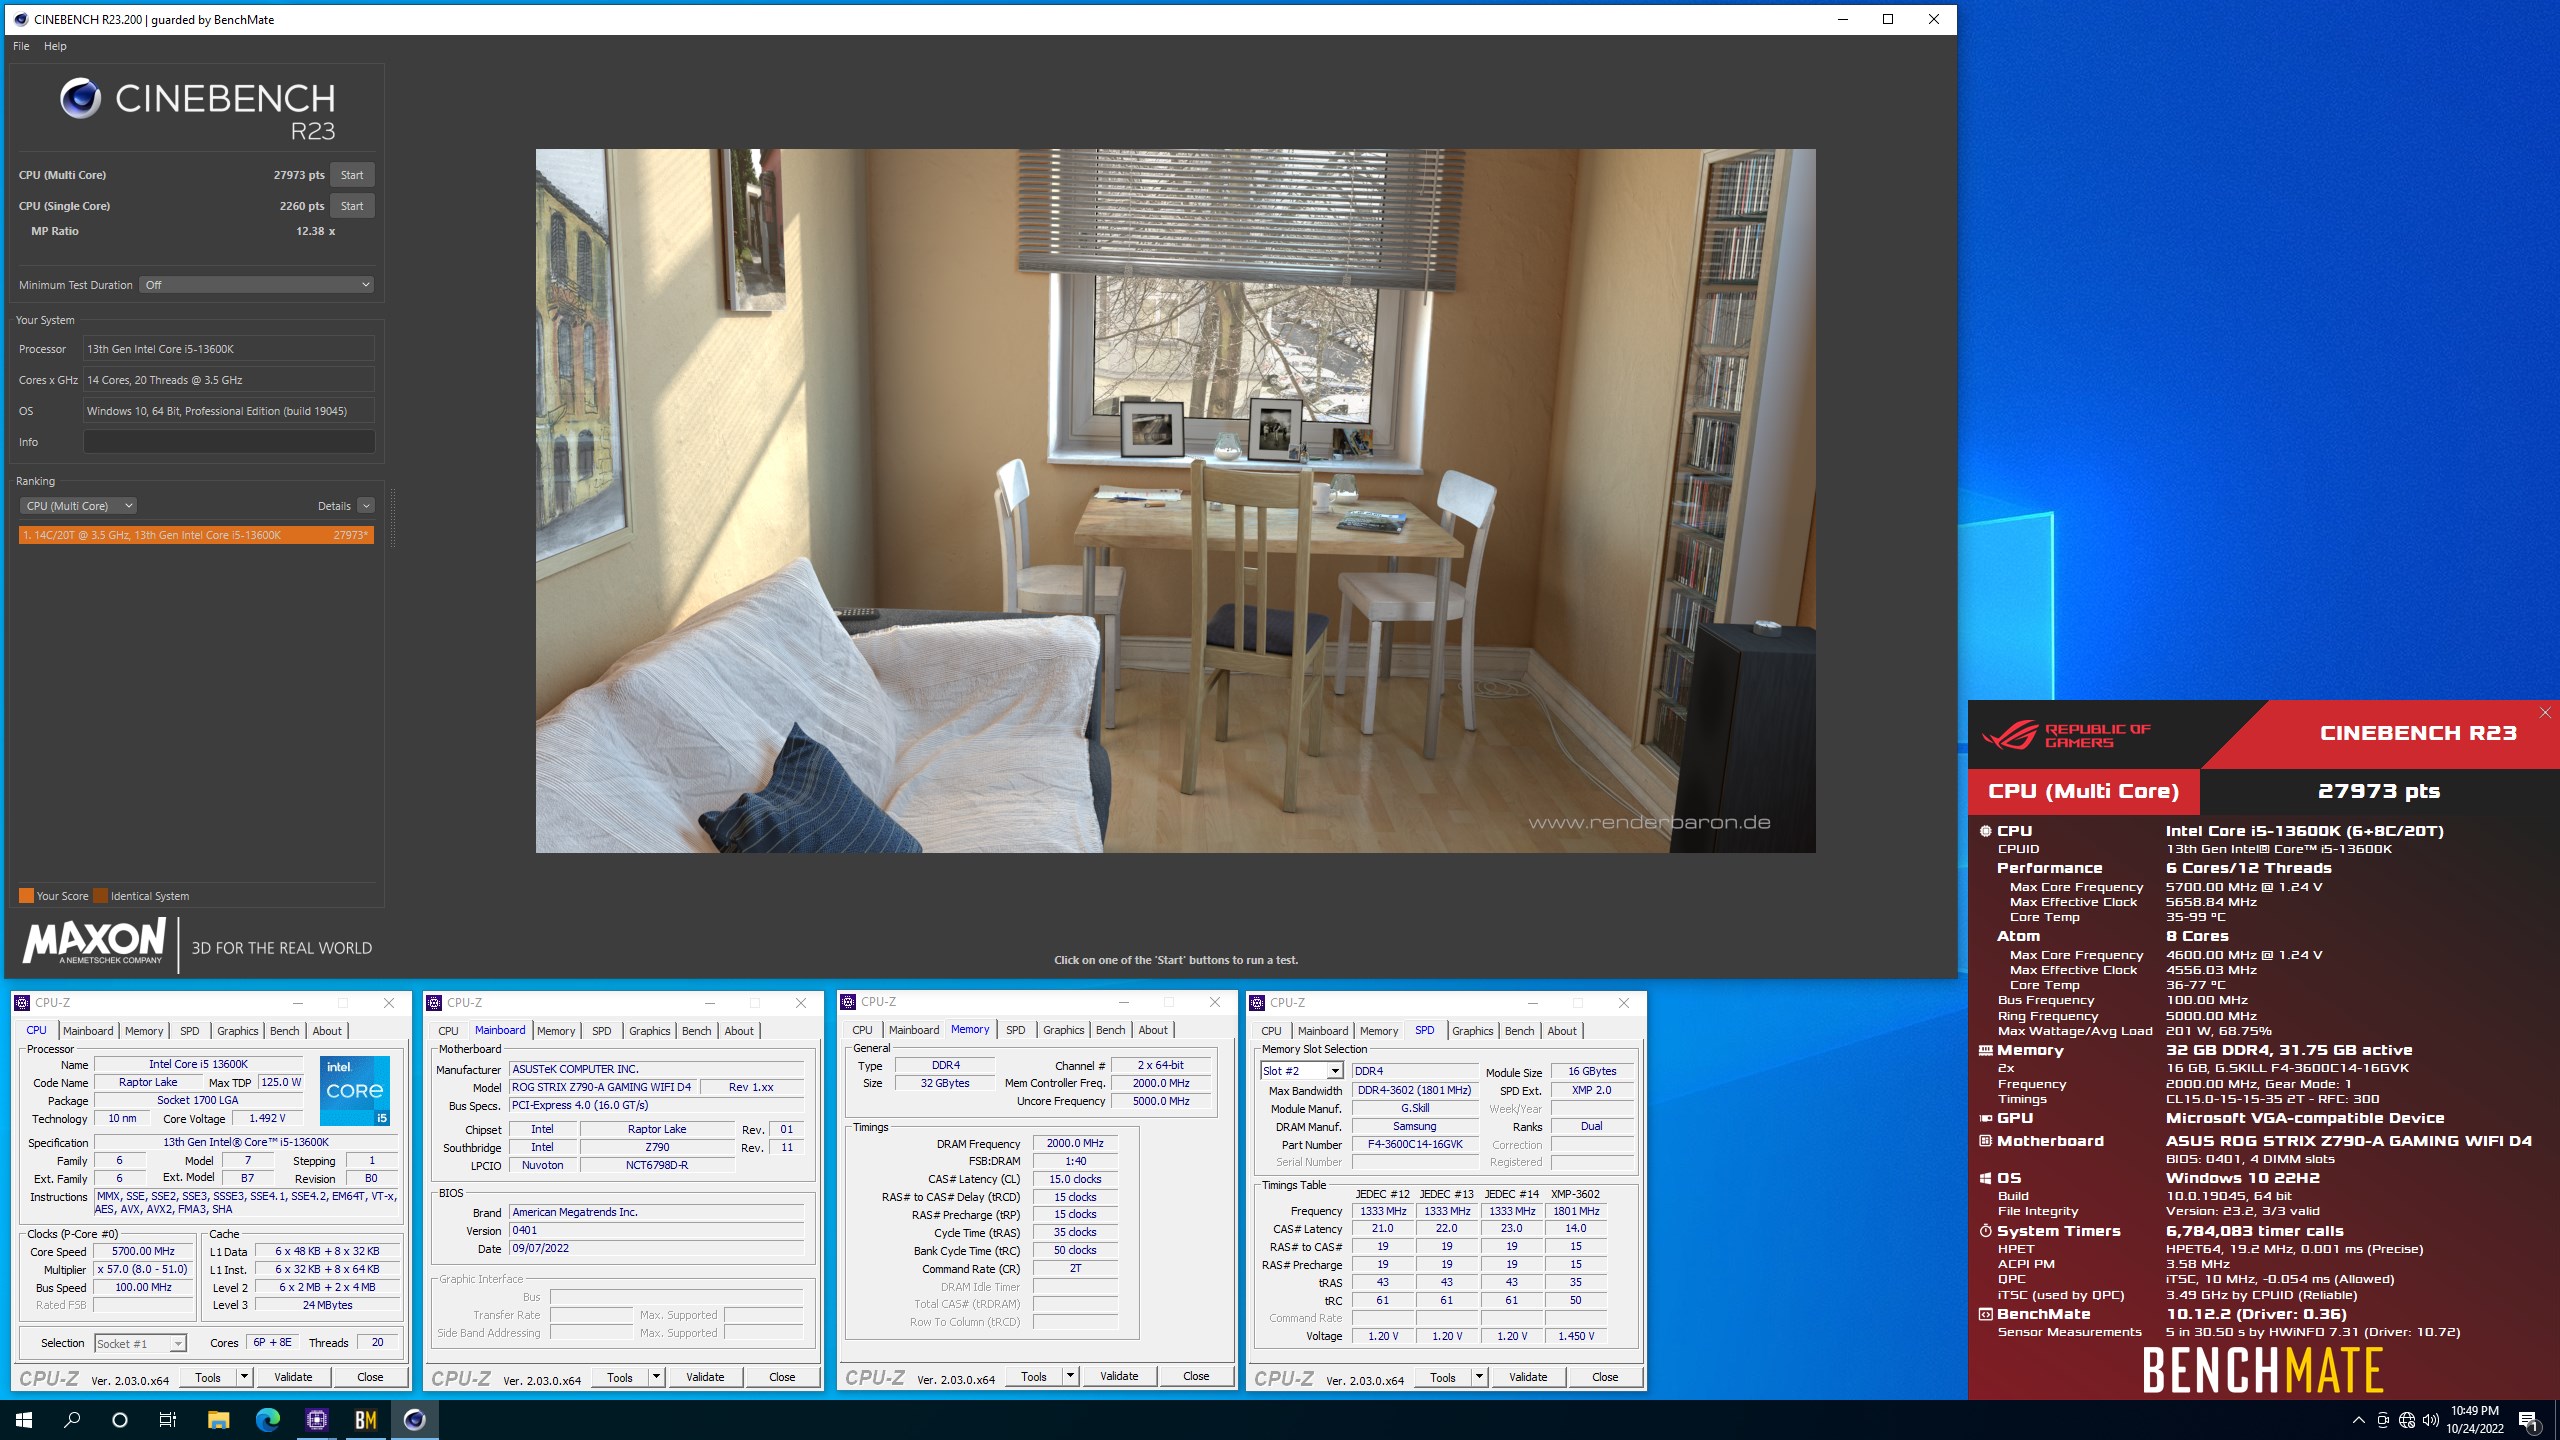Click CPU-Z title icon in Mainboard window

[x=434, y=1002]
